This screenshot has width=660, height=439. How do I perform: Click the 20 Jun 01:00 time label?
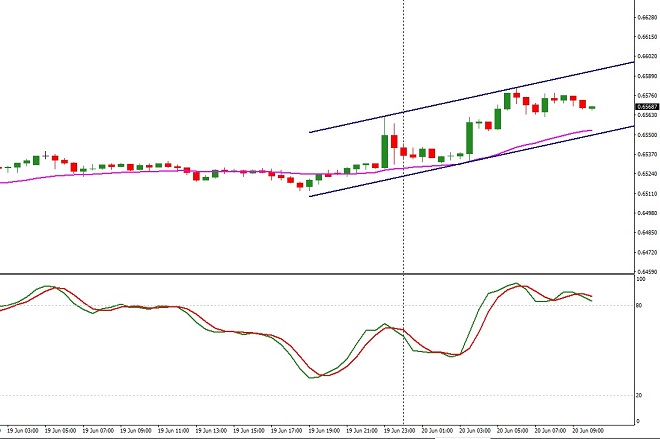coord(437,431)
